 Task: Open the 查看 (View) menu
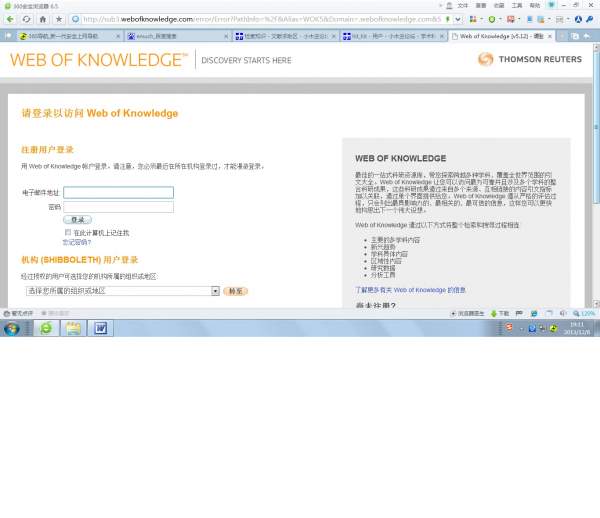coord(481,5)
